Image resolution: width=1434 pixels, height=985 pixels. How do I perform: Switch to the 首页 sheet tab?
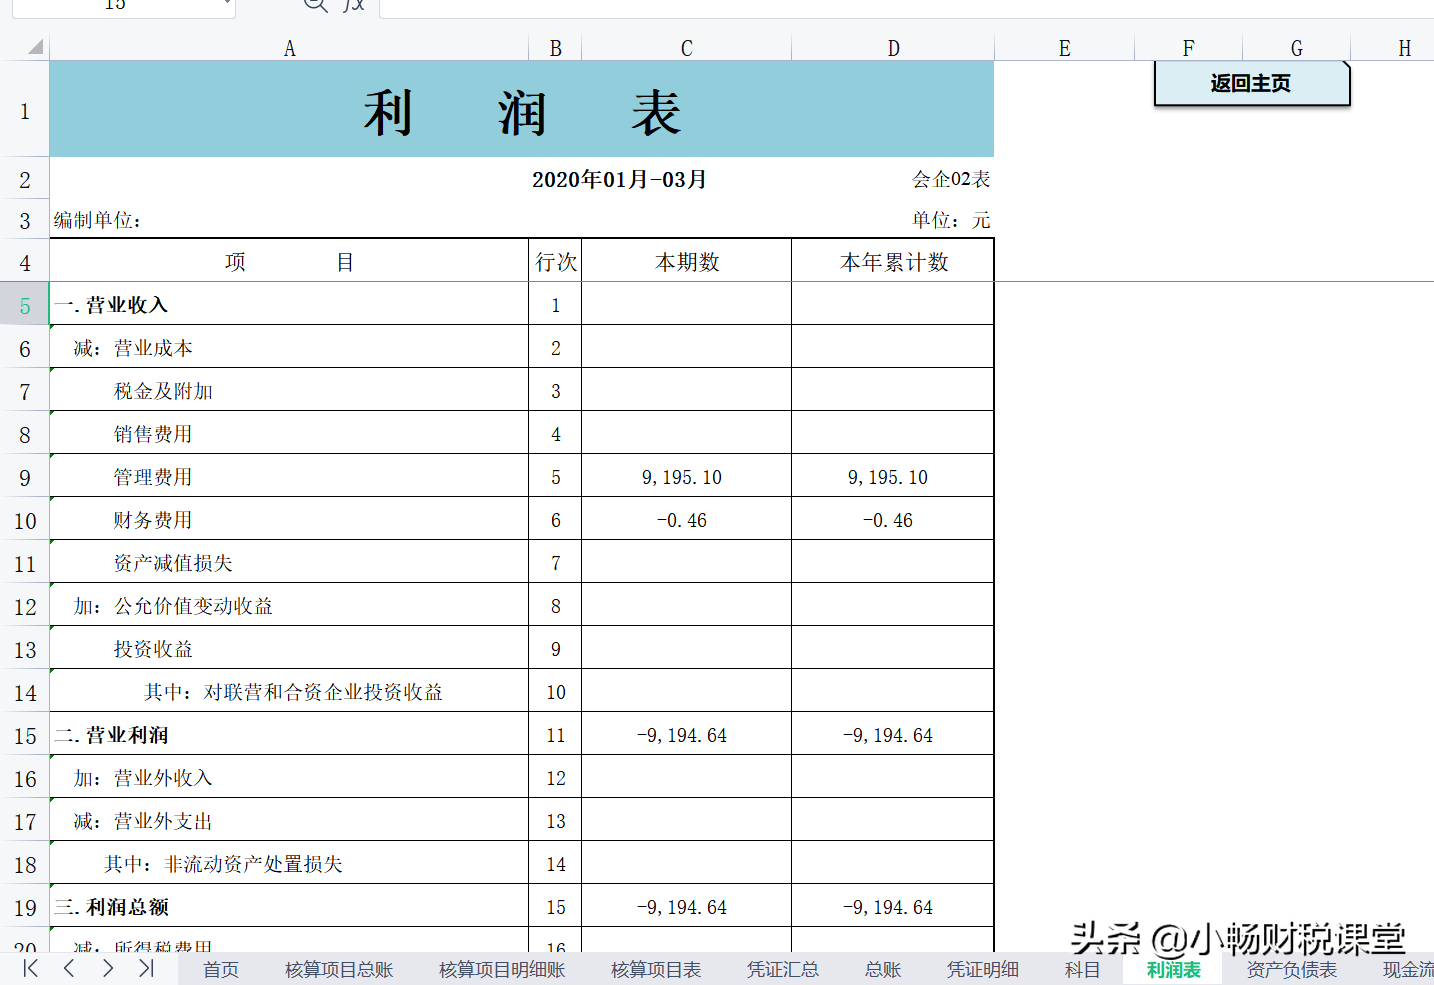(x=219, y=968)
